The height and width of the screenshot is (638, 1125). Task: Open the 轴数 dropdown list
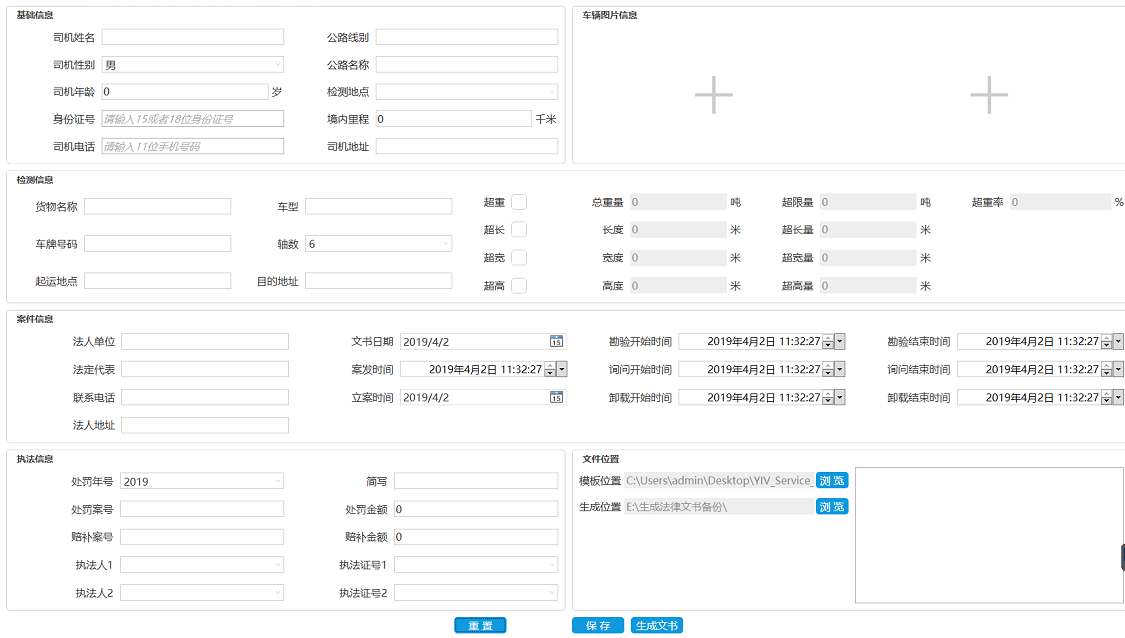point(445,244)
